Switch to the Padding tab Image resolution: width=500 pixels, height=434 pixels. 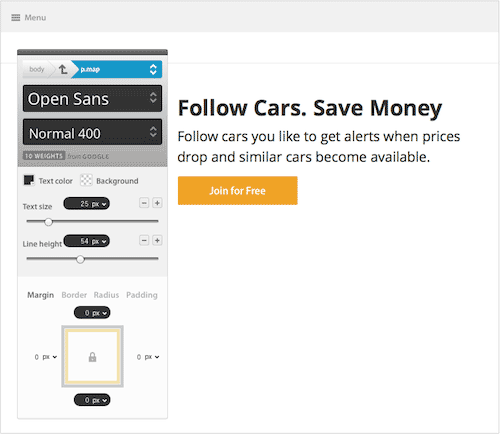click(x=142, y=295)
